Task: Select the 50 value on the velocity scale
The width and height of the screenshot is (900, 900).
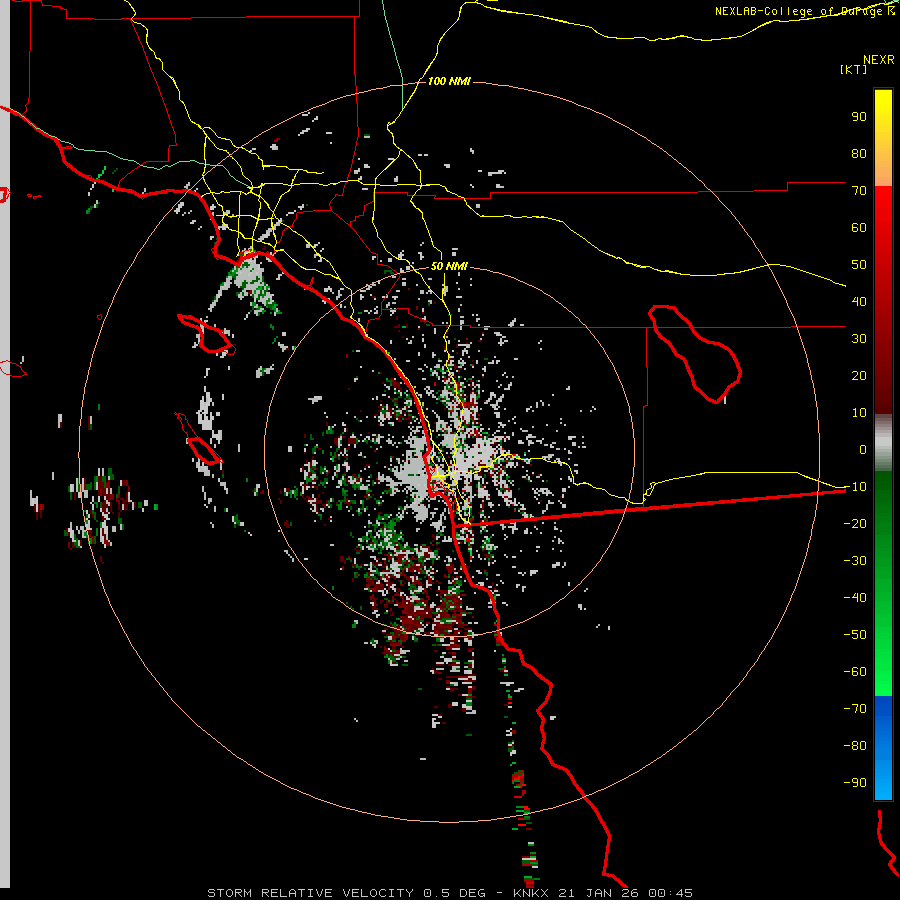Action: tap(859, 265)
